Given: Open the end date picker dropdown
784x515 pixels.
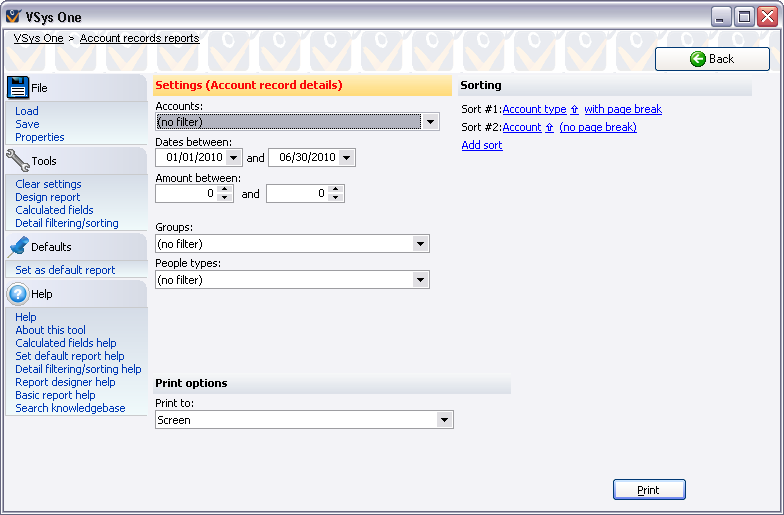Looking at the screenshot, I should [x=346, y=158].
